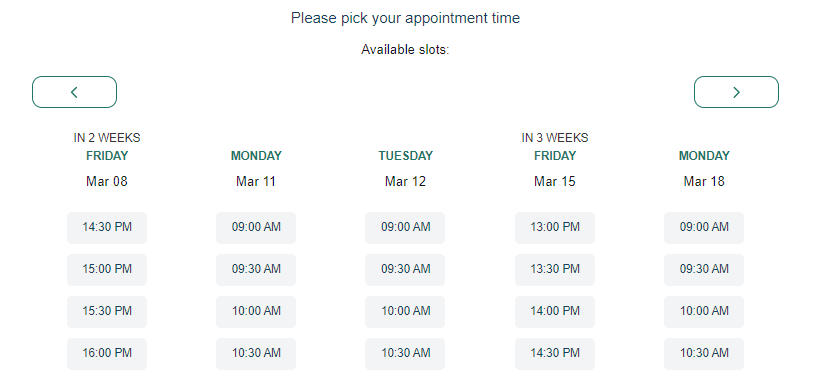Select 13:00 PM on Friday Mar 15
816x377 pixels.
[x=555, y=228]
